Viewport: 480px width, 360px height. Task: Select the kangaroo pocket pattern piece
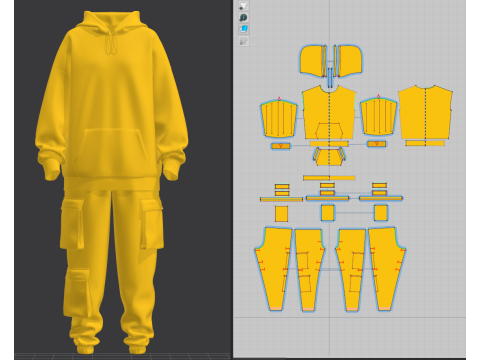coord(329,157)
